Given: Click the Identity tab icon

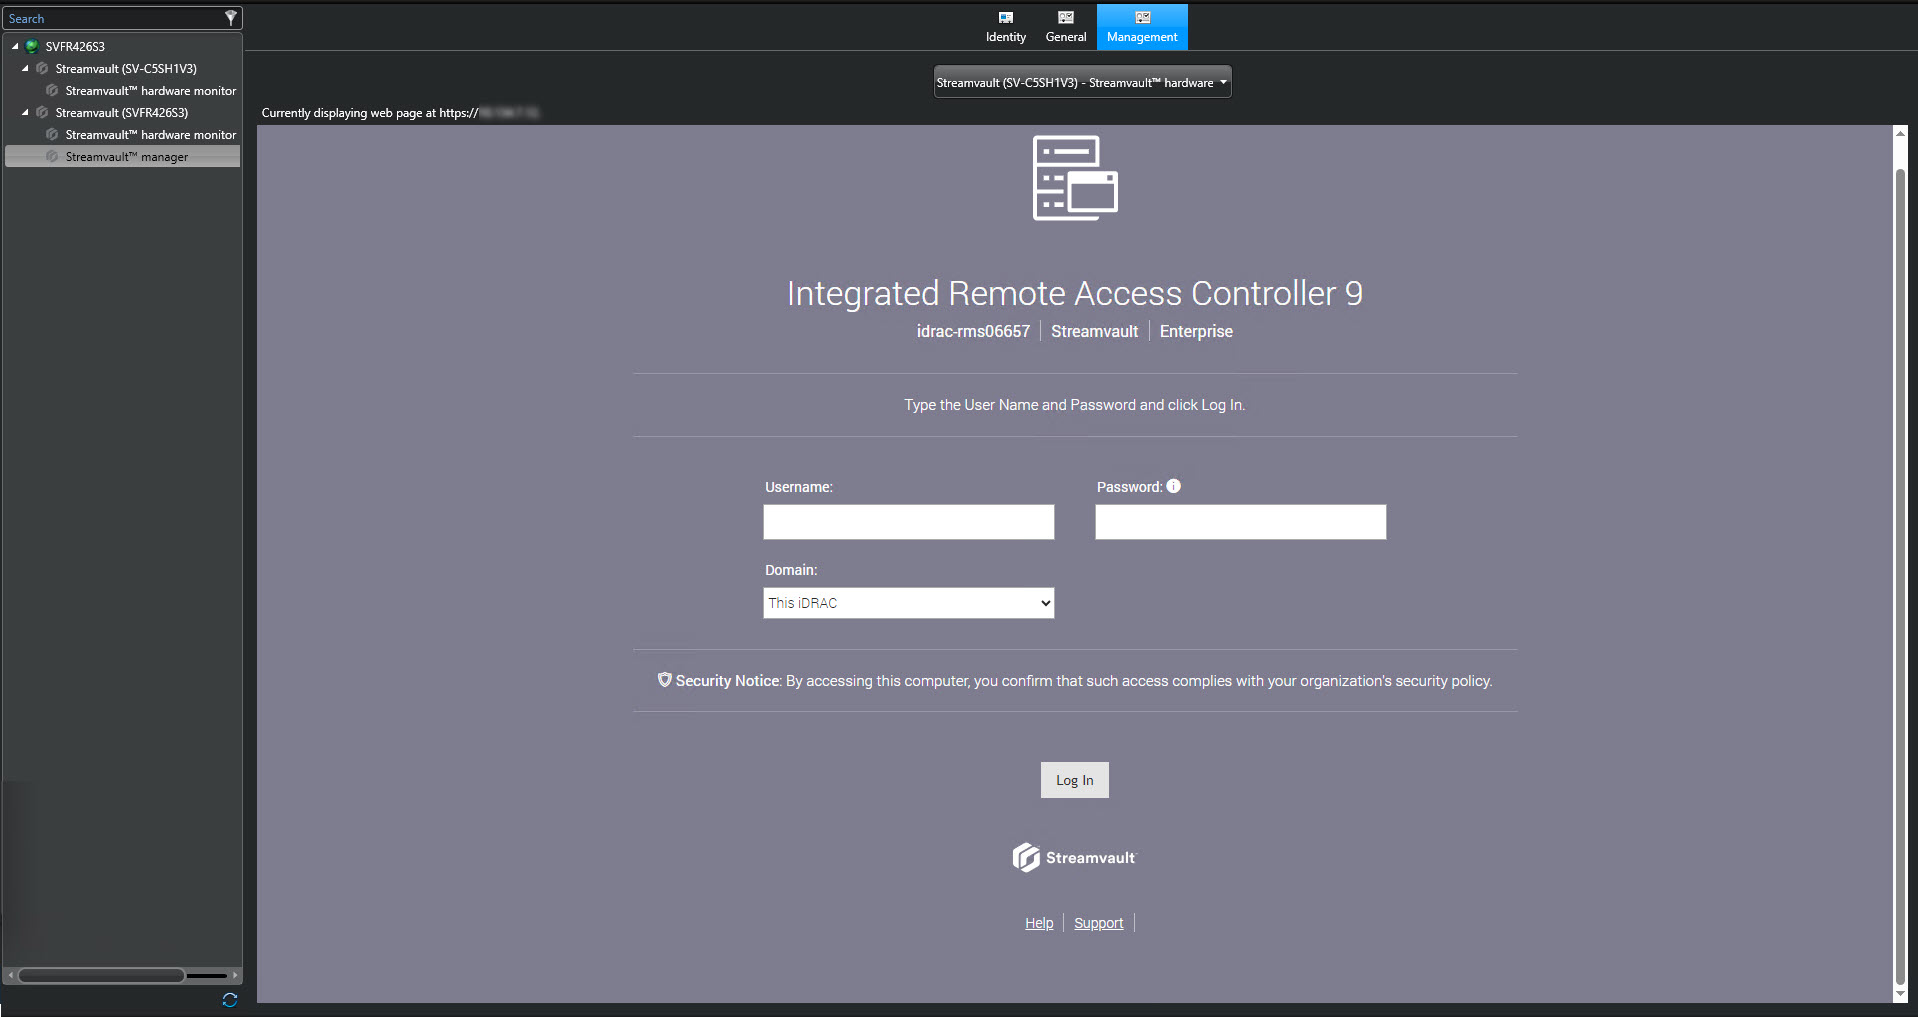Looking at the screenshot, I should point(1005,17).
